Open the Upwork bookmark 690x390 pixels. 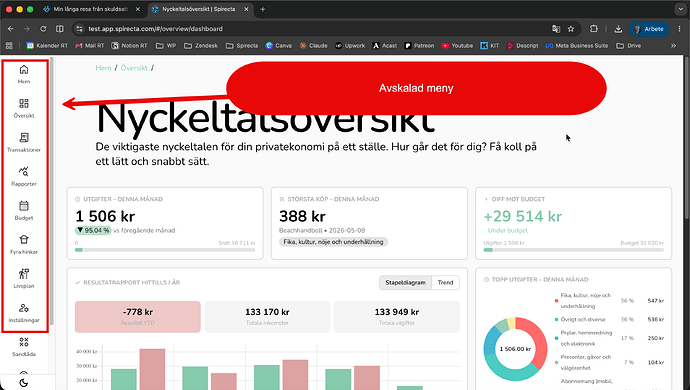coord(350,45)
